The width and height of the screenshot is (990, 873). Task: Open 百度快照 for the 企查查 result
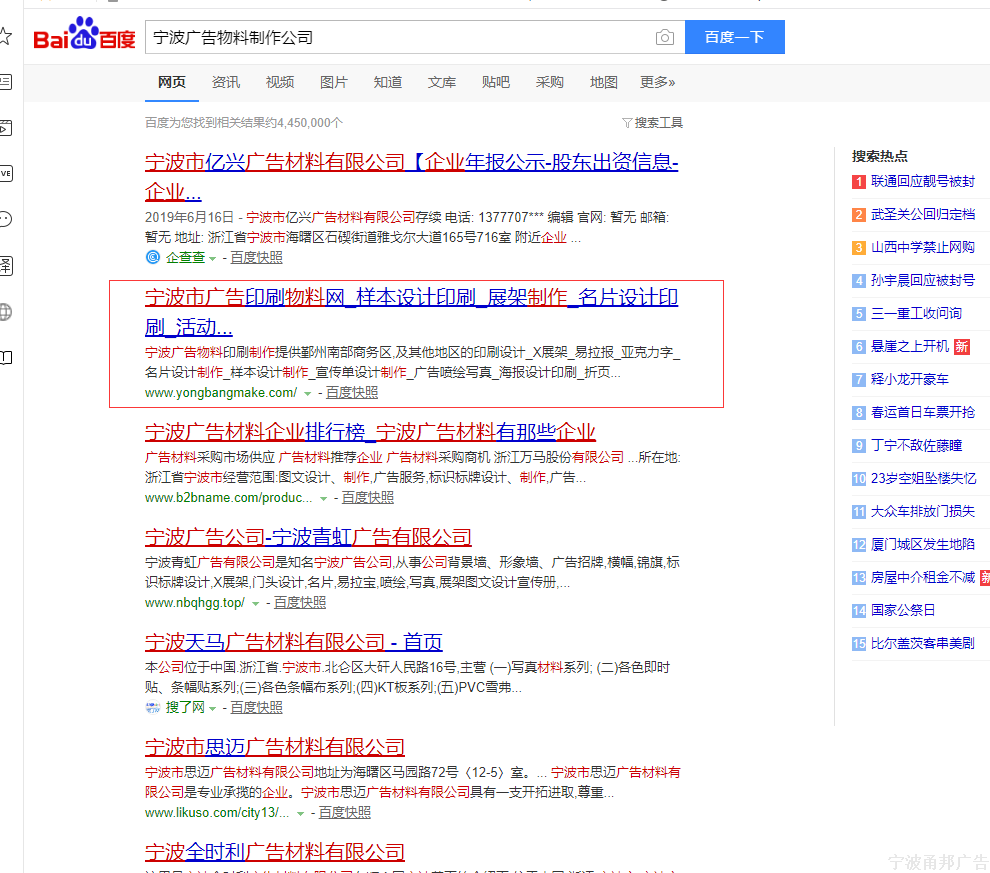click(256, 258)
